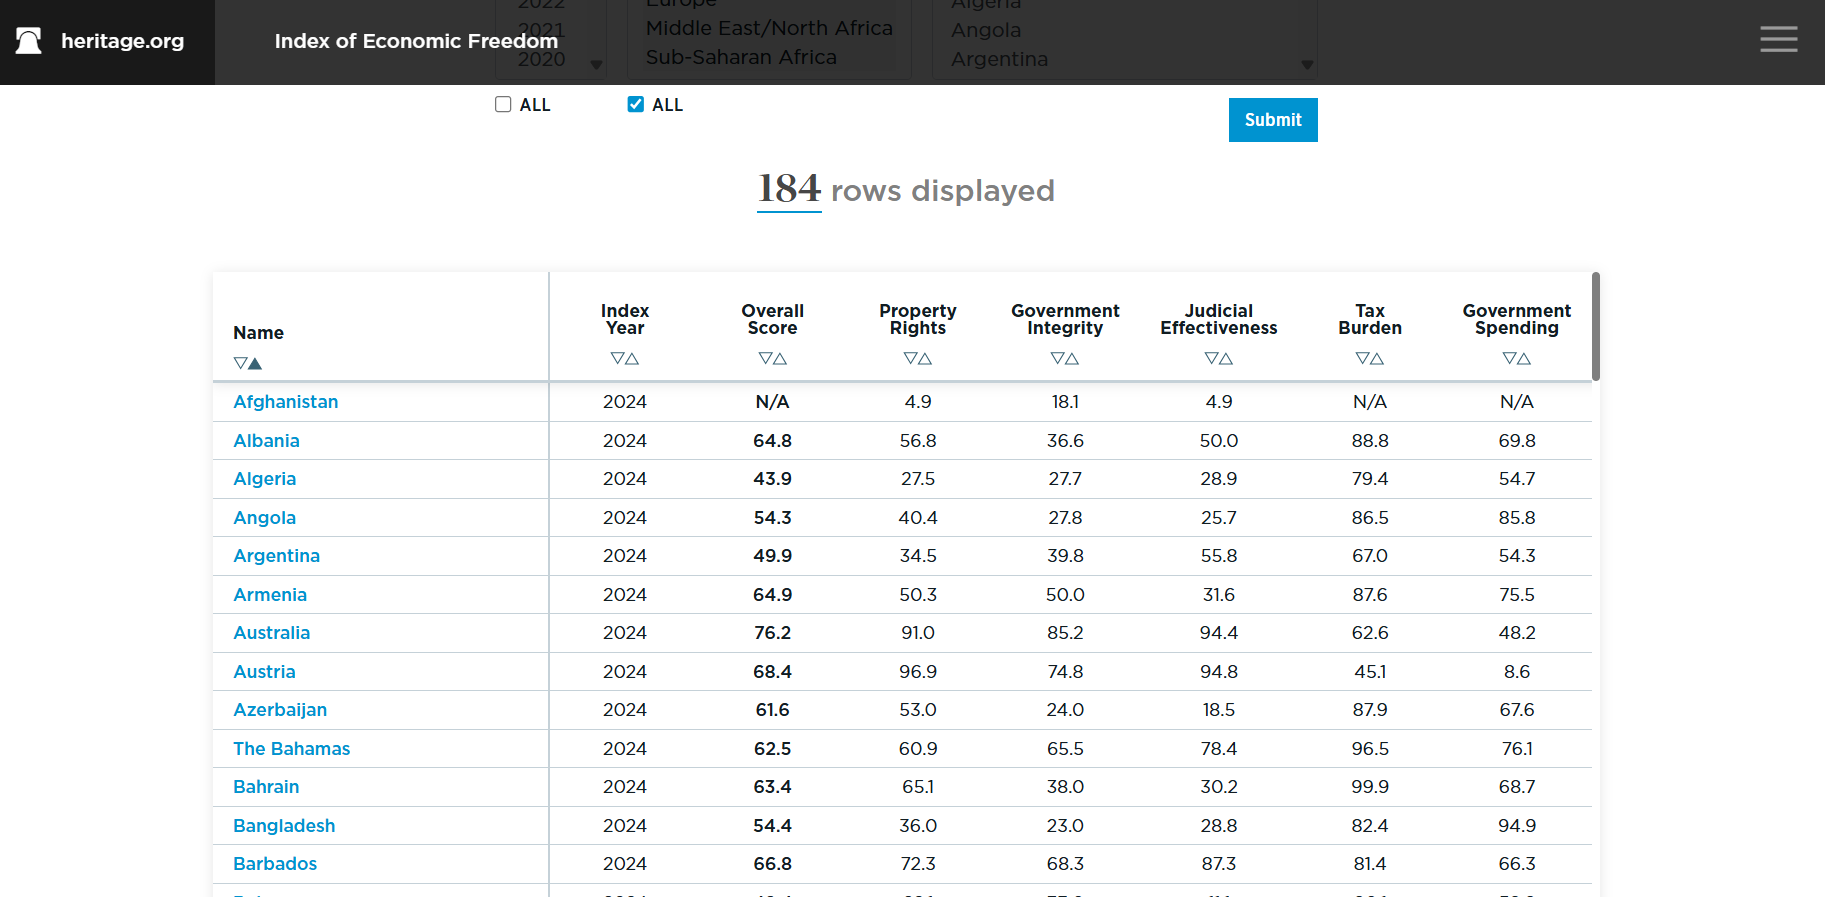Sort Property Rights ascending with up triangle
1825x897 pixels.
925,358
